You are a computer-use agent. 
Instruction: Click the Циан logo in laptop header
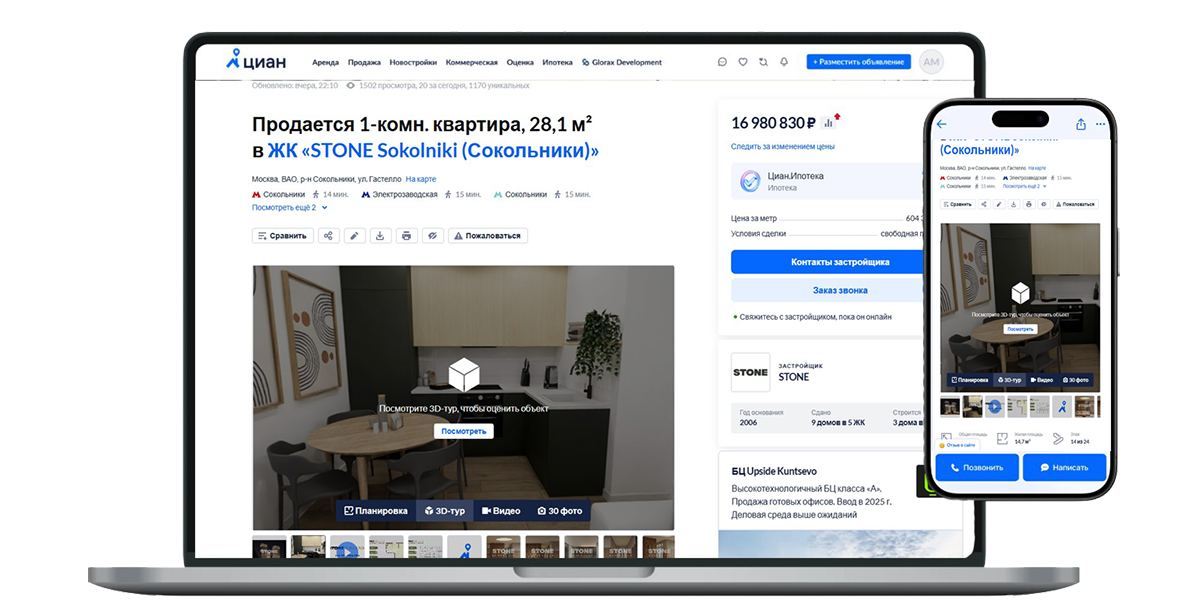[x=256, y=60]
